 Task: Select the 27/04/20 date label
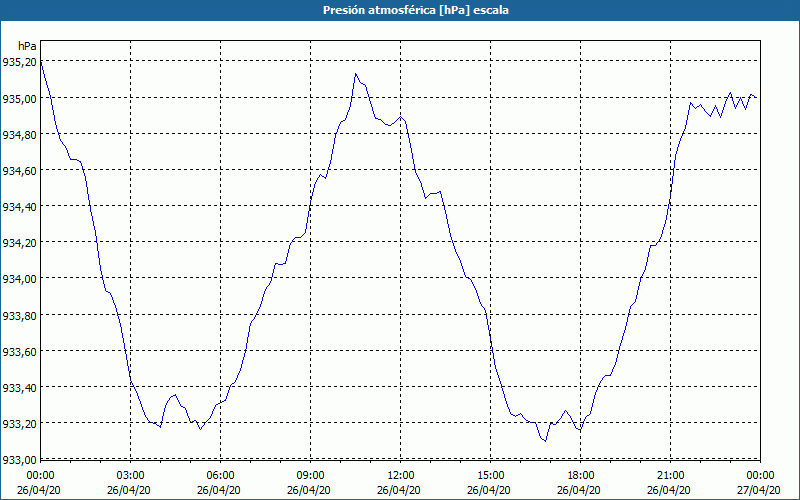759,490
